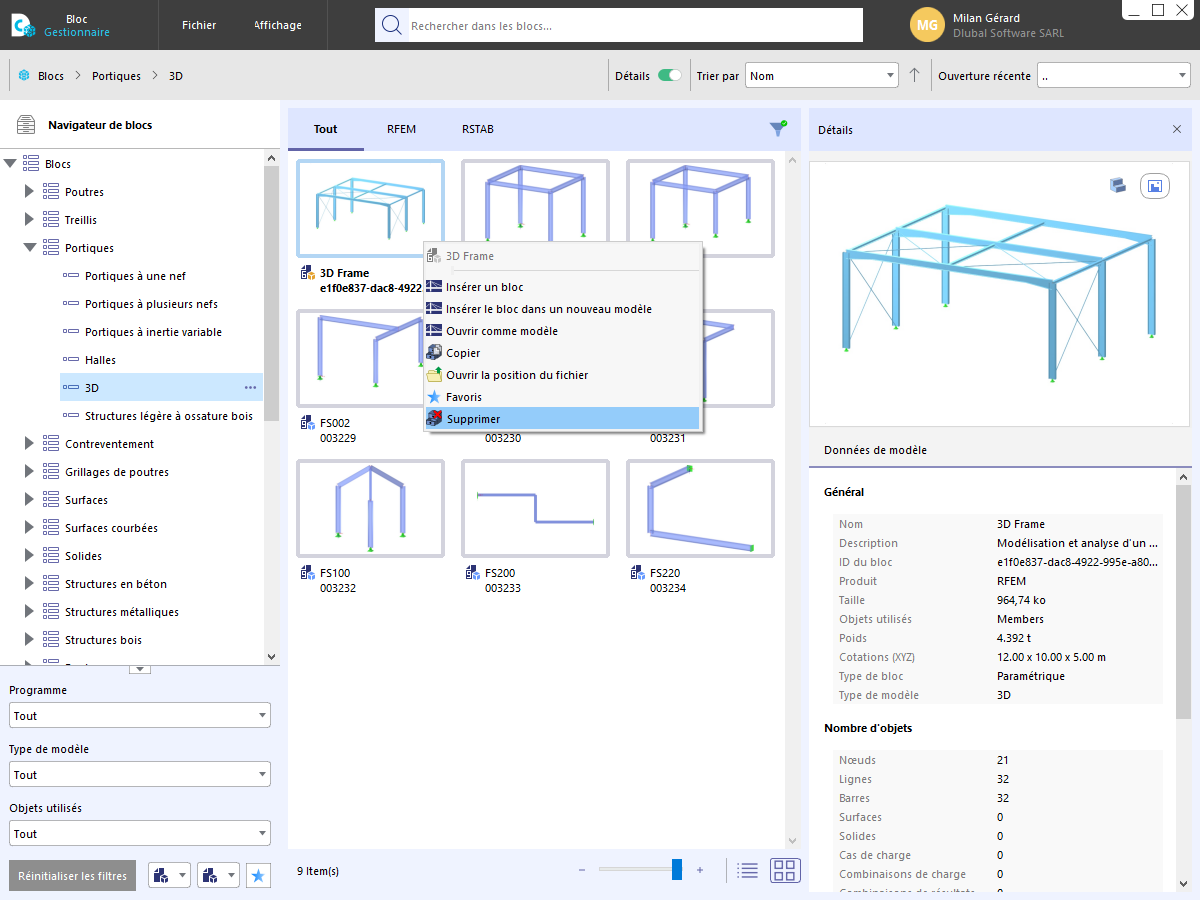Viewport: 1200px width, 900px height.
Task: Click the thumbnail size slider handle
Action: click(x=677, y=870)
